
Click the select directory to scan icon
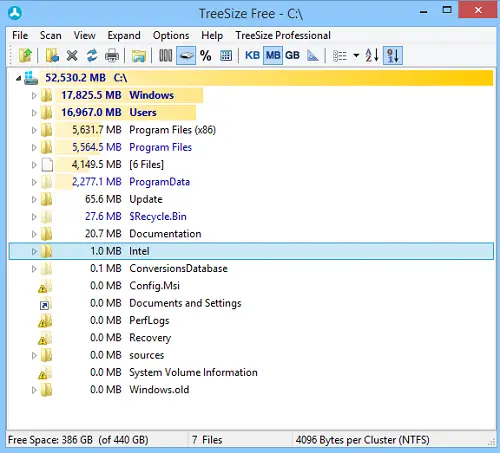[52, 55]
